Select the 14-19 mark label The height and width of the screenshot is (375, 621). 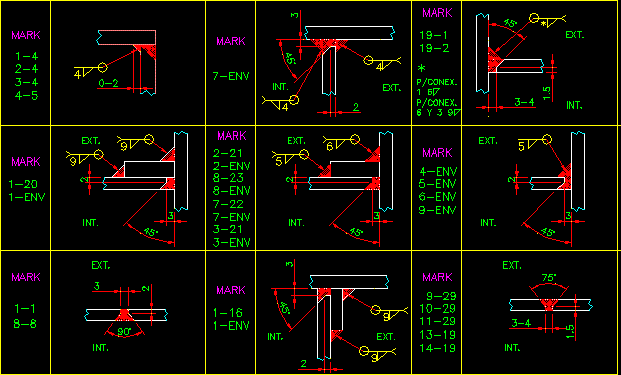point(438,348)
